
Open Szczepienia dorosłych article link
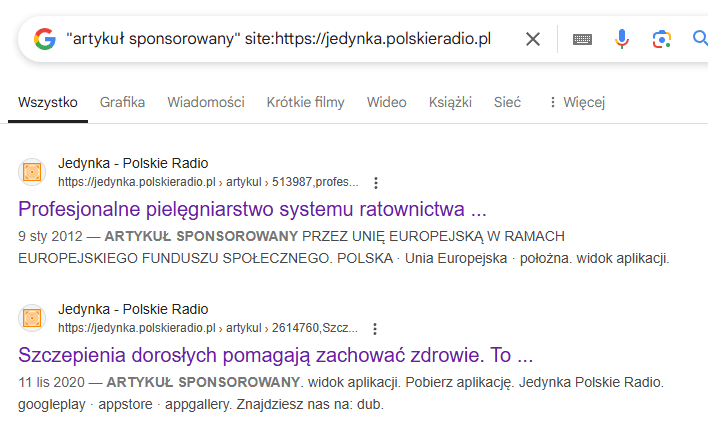coord(275,356)
